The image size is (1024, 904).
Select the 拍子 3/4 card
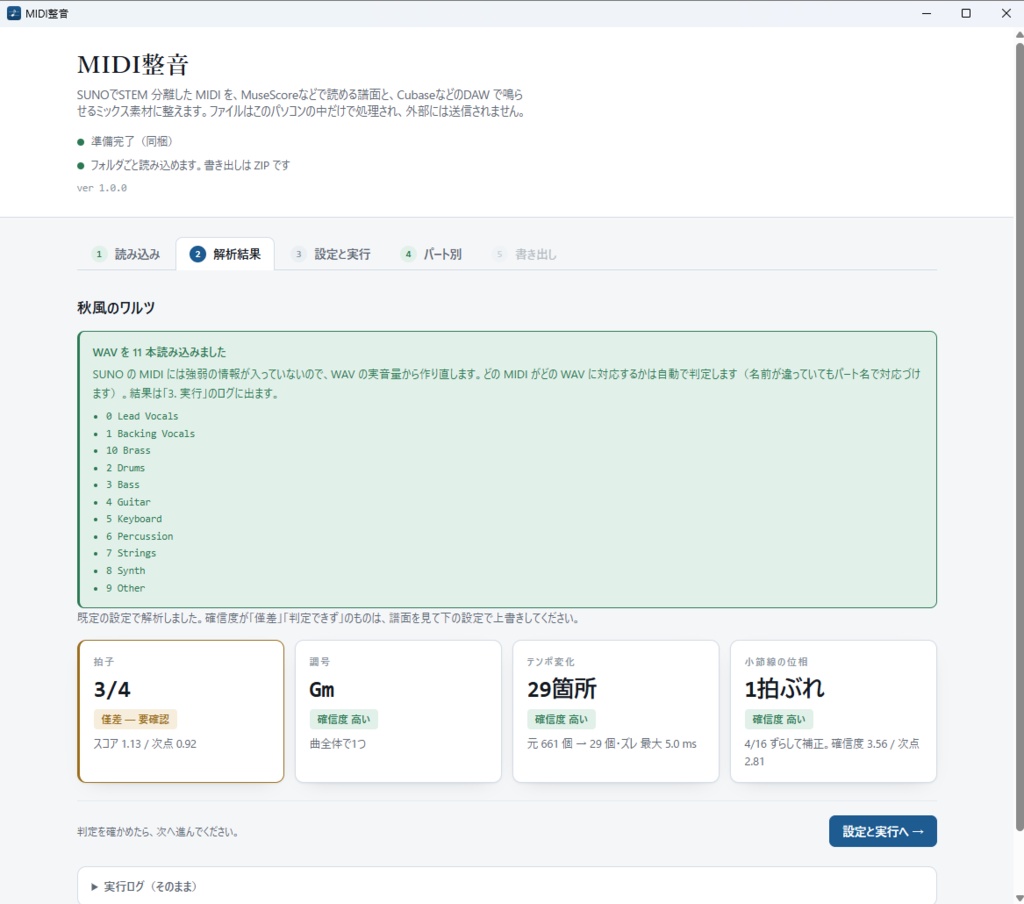pyautogui.click(x=180, y=711)
